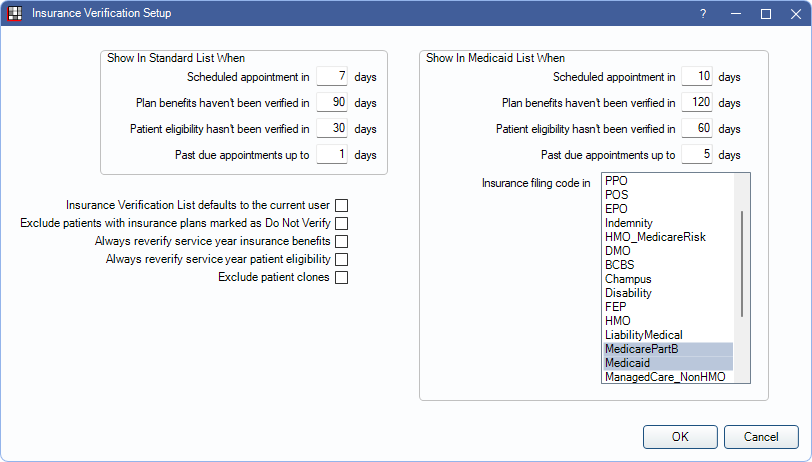Viewport: 812px width, 462px height.
Task: Click the help question mark button
Action: [x=703, y=13]
